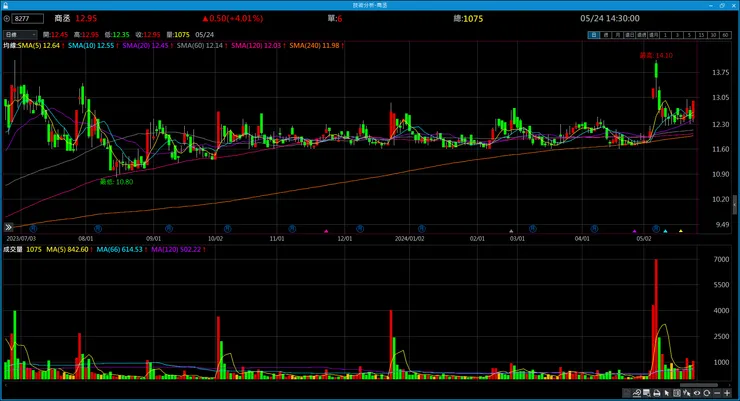The image size is (740, 401).
Task: Click the pointer-with-marker tool icon
Action: tap(687, 393)
